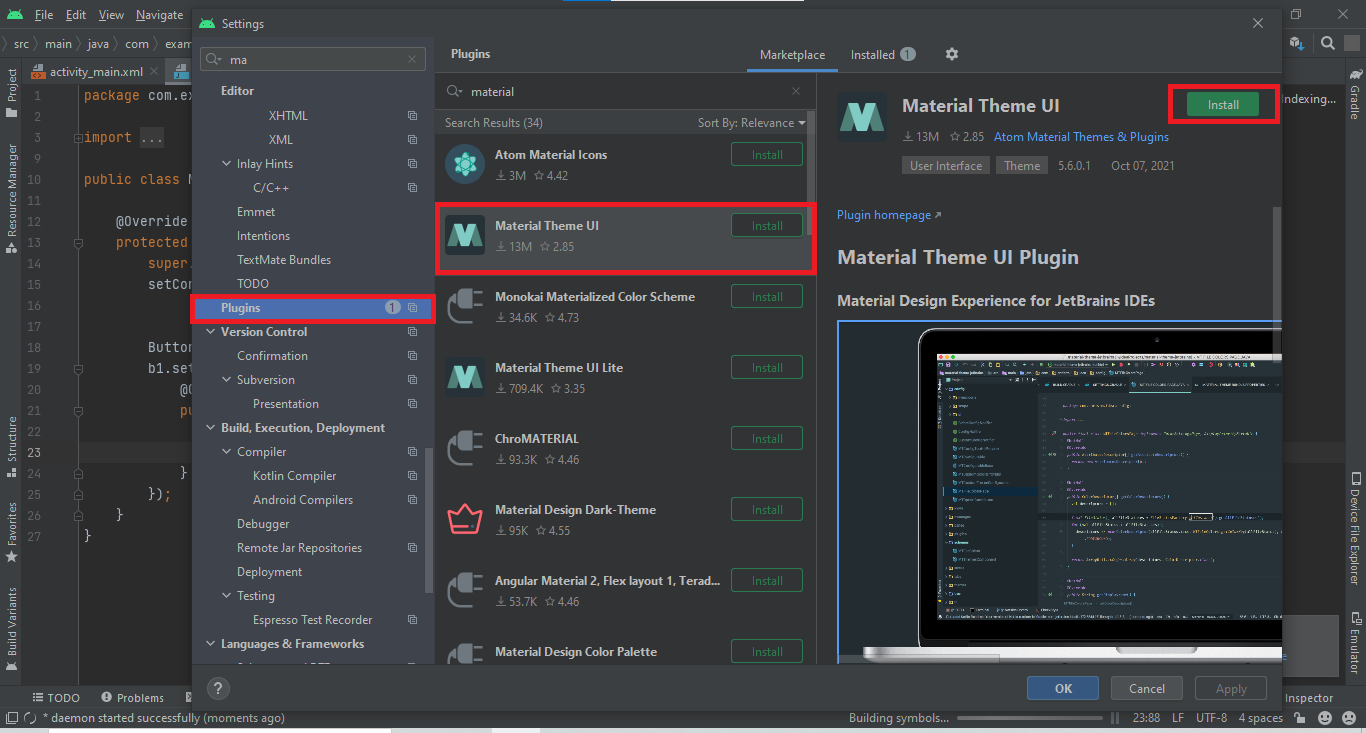Collapse Languages & Frameworks chevron

coord(210,644)
